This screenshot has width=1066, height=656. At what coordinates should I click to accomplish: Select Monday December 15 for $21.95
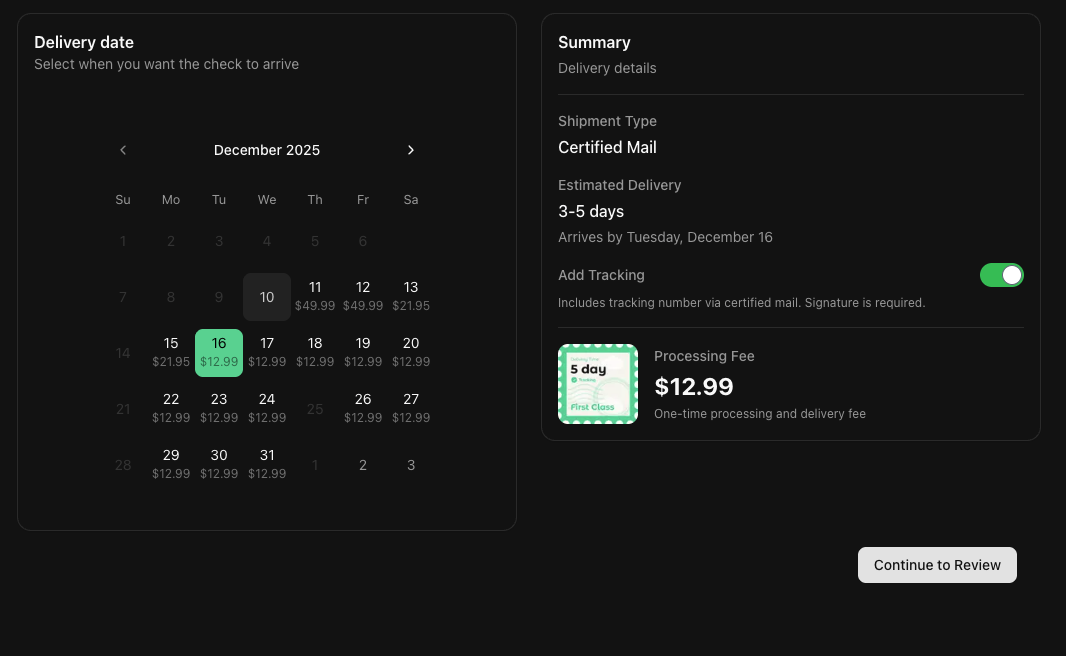(171, 352)
